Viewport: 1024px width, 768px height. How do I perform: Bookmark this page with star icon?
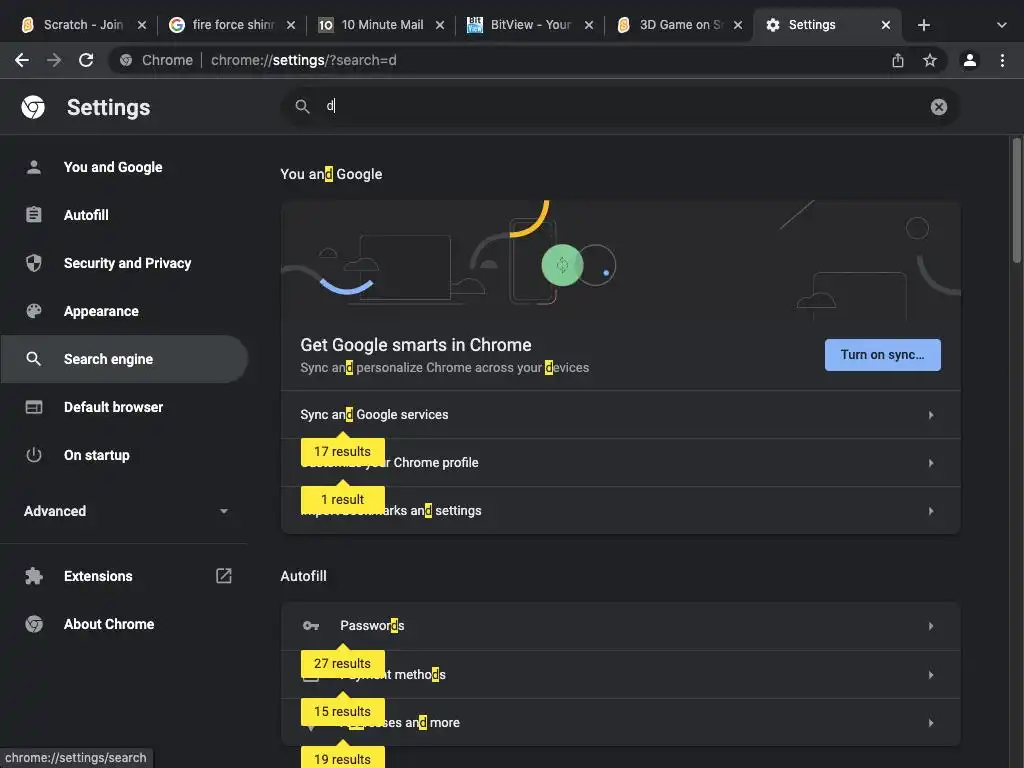(930, 60)
